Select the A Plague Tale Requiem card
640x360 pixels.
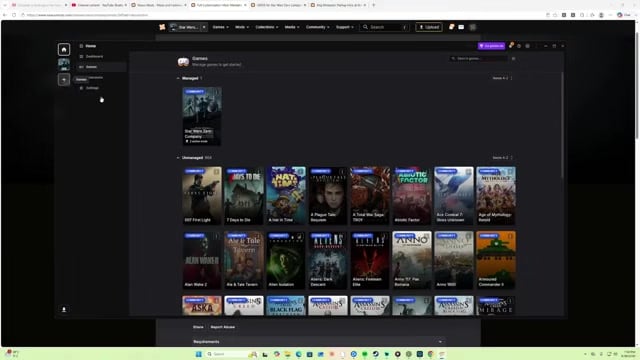tap(328, 196)
